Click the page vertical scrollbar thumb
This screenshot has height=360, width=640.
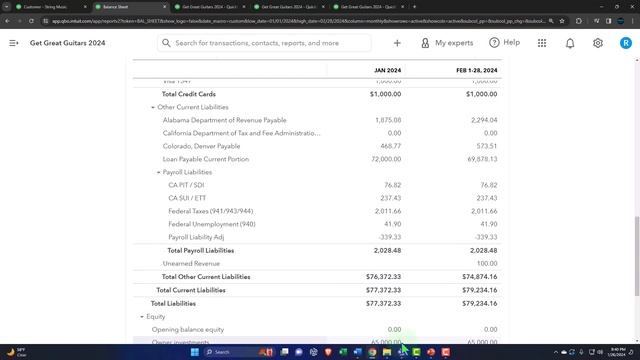coord(637,256)
